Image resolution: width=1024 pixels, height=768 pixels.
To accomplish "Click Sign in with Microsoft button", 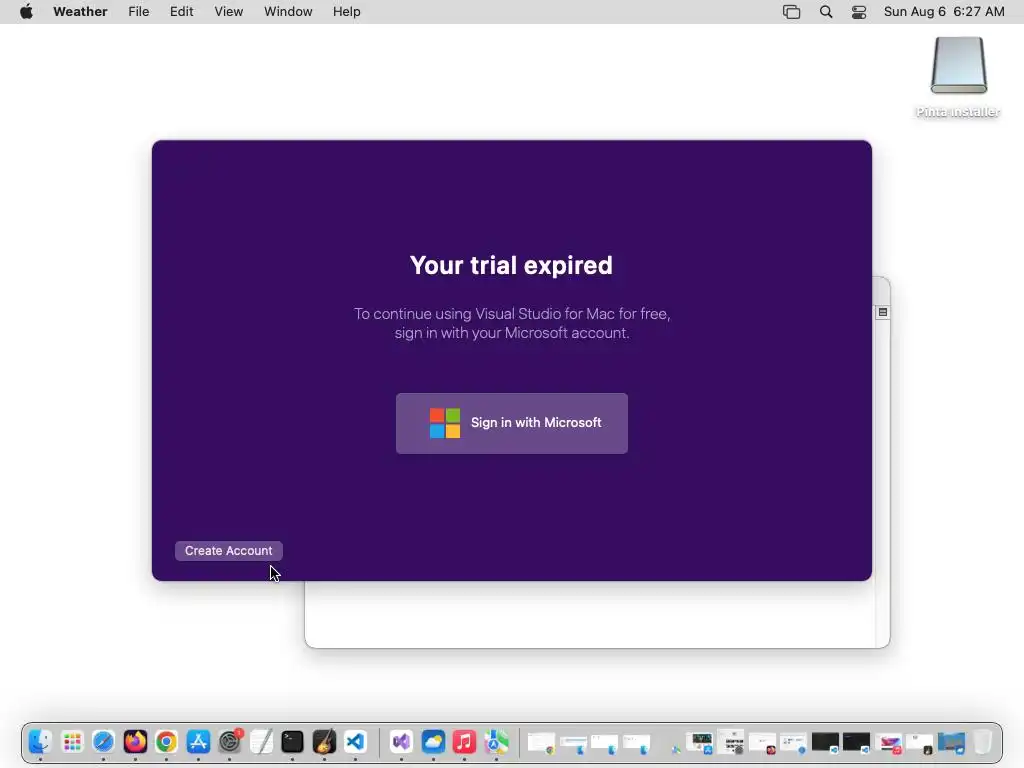I will tap(511, 423).
